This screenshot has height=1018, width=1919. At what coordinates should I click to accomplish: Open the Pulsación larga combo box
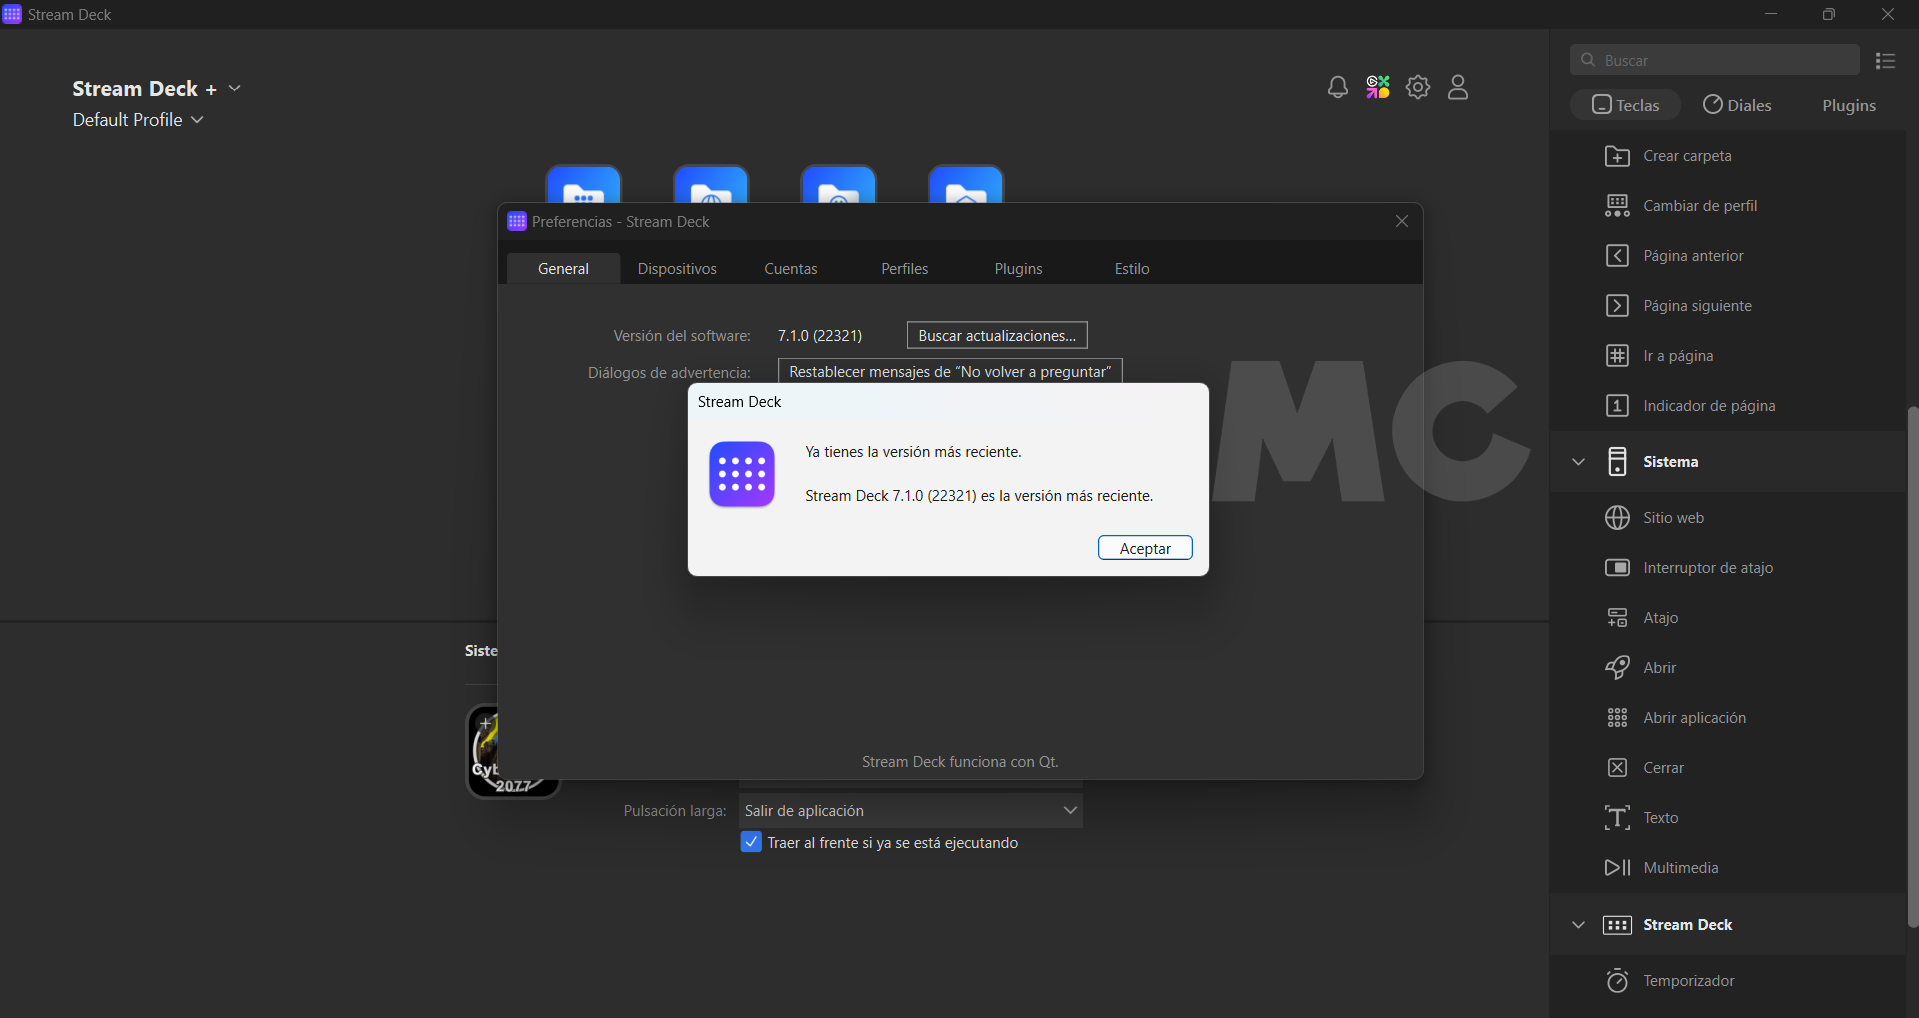(910, 811)
